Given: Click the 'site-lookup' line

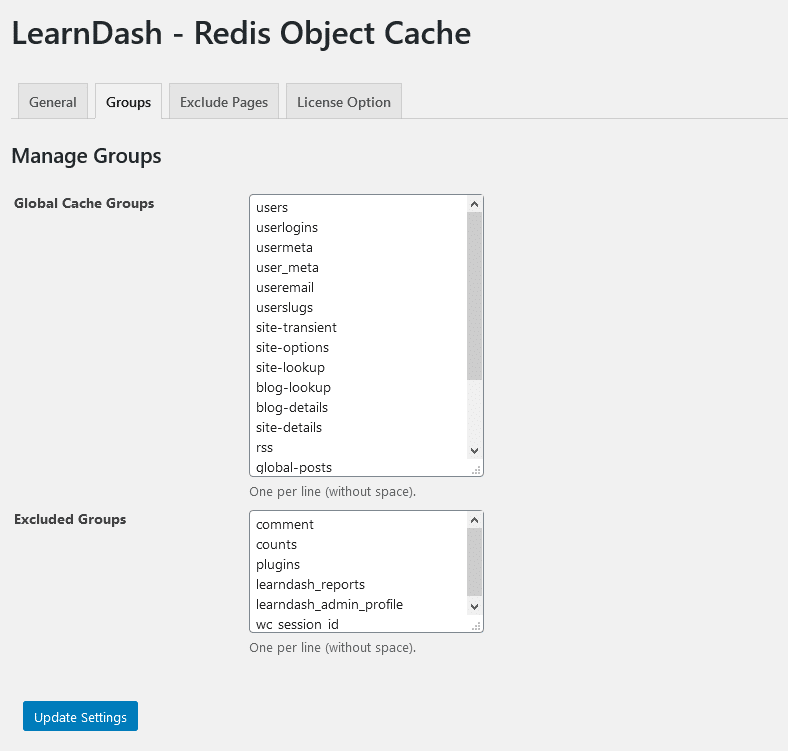Looking at the screenshot, I should click(x=290, y=367).
